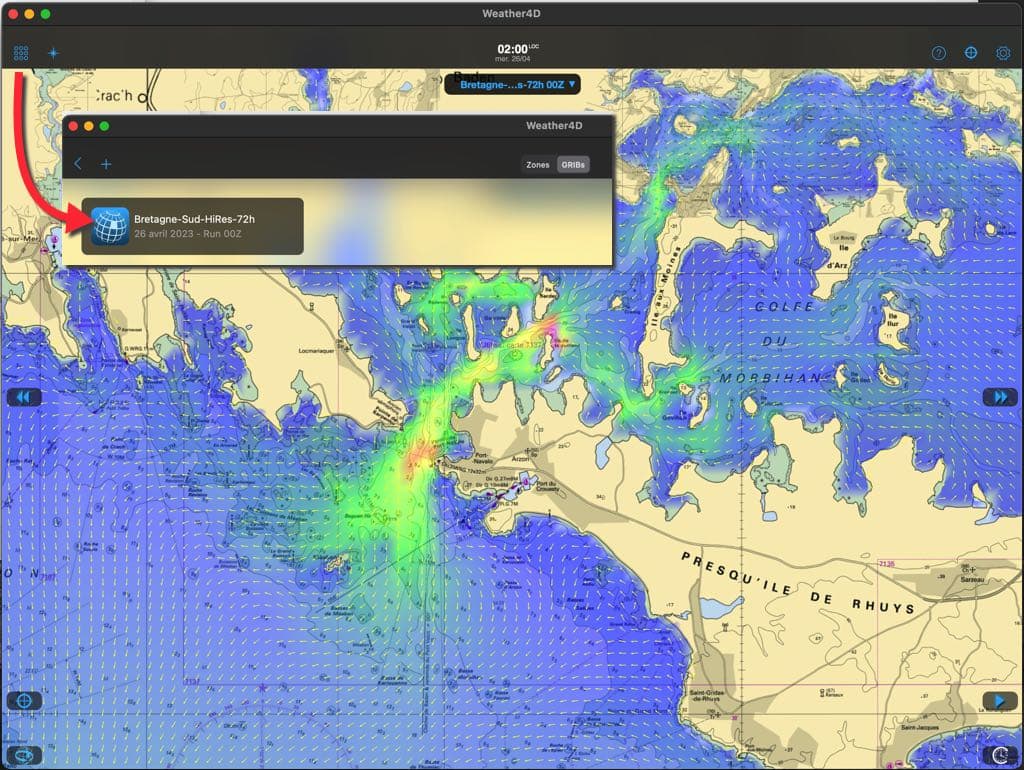Open the settings gear icon
This screenshot has width=1024, height=770.
(1003, 53)
